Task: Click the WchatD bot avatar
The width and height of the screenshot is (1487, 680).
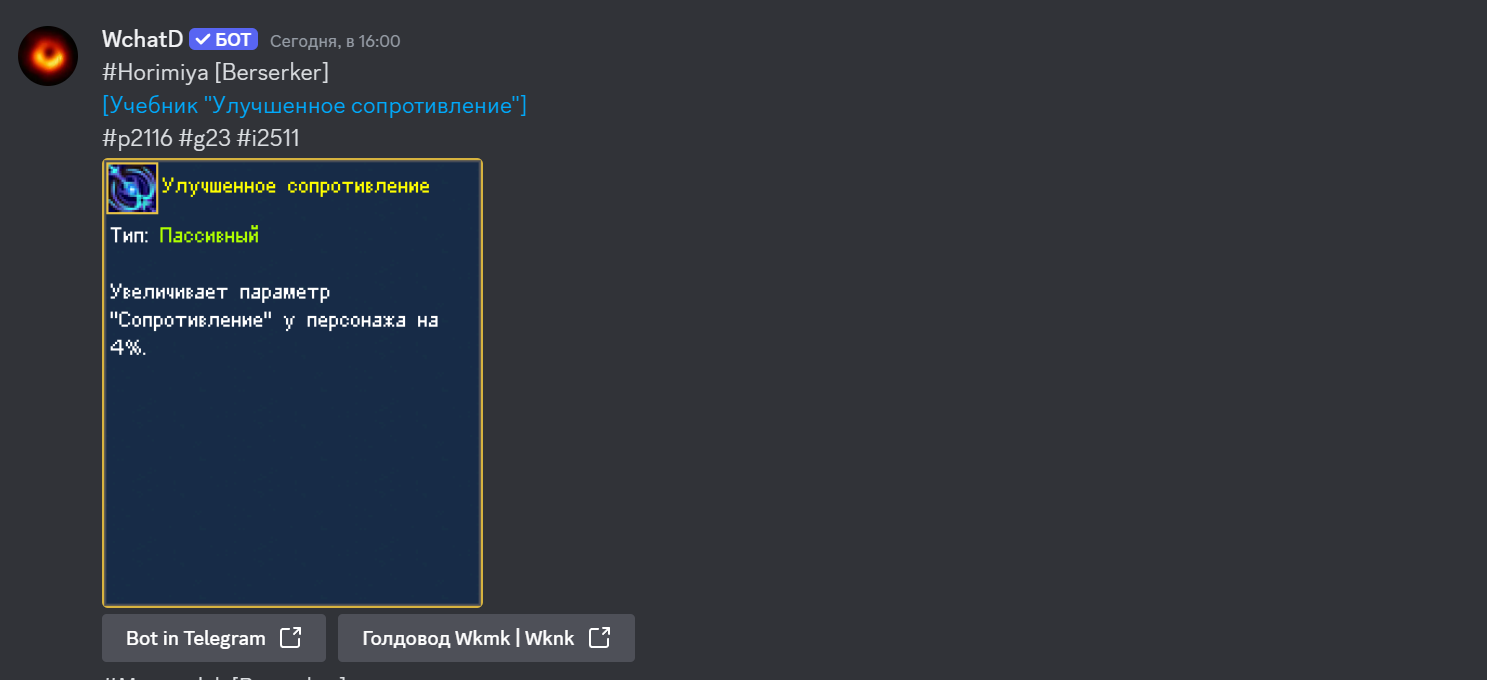Action: (x=48, y=56)
